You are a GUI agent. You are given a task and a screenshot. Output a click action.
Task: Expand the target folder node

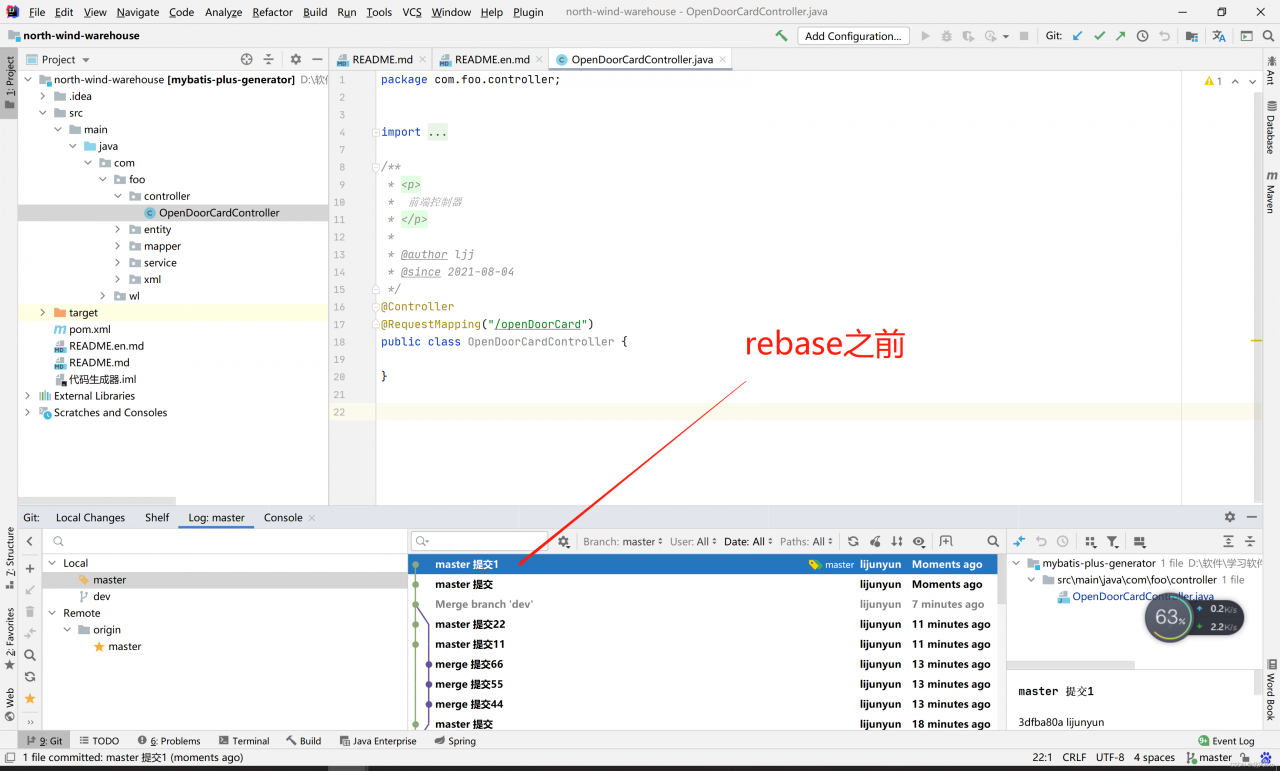(x=43, y=313)
